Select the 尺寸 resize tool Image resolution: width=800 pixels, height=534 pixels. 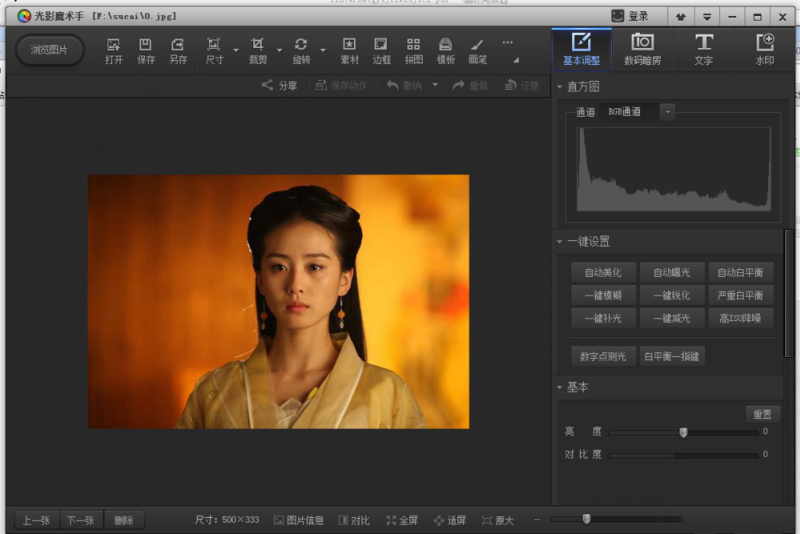click(214, 51)
